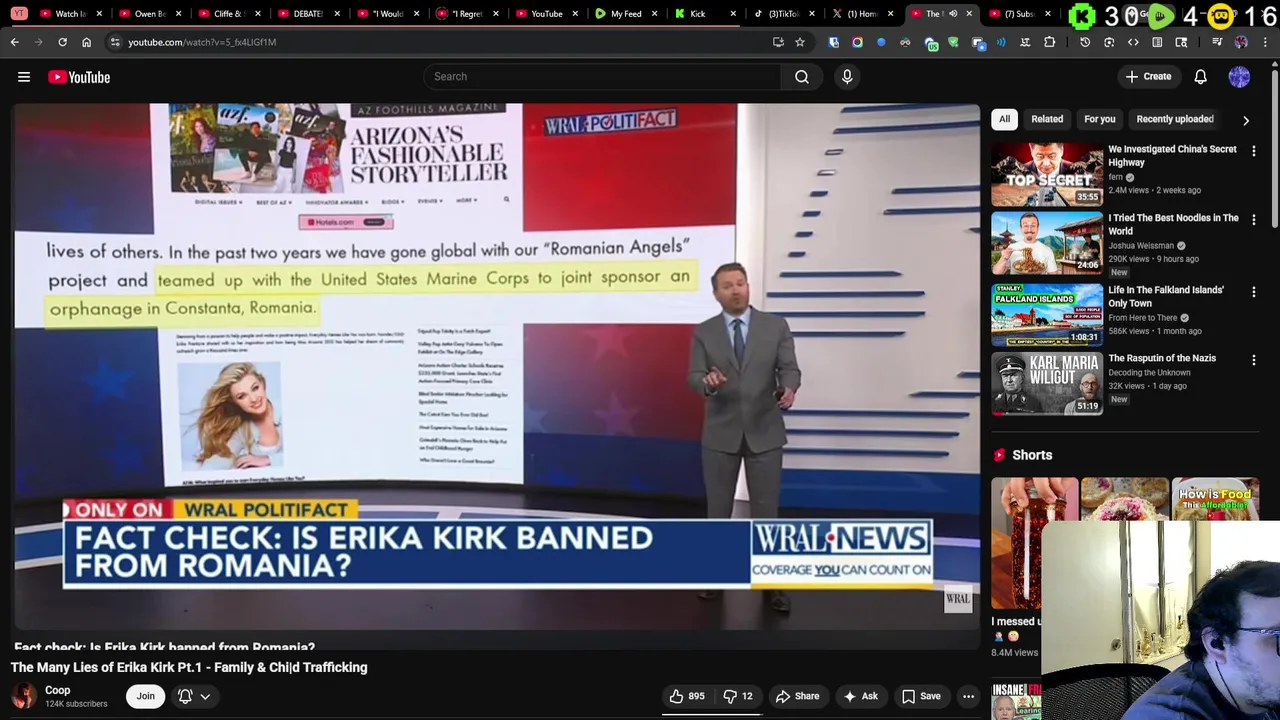Open browser home page button

86,42
